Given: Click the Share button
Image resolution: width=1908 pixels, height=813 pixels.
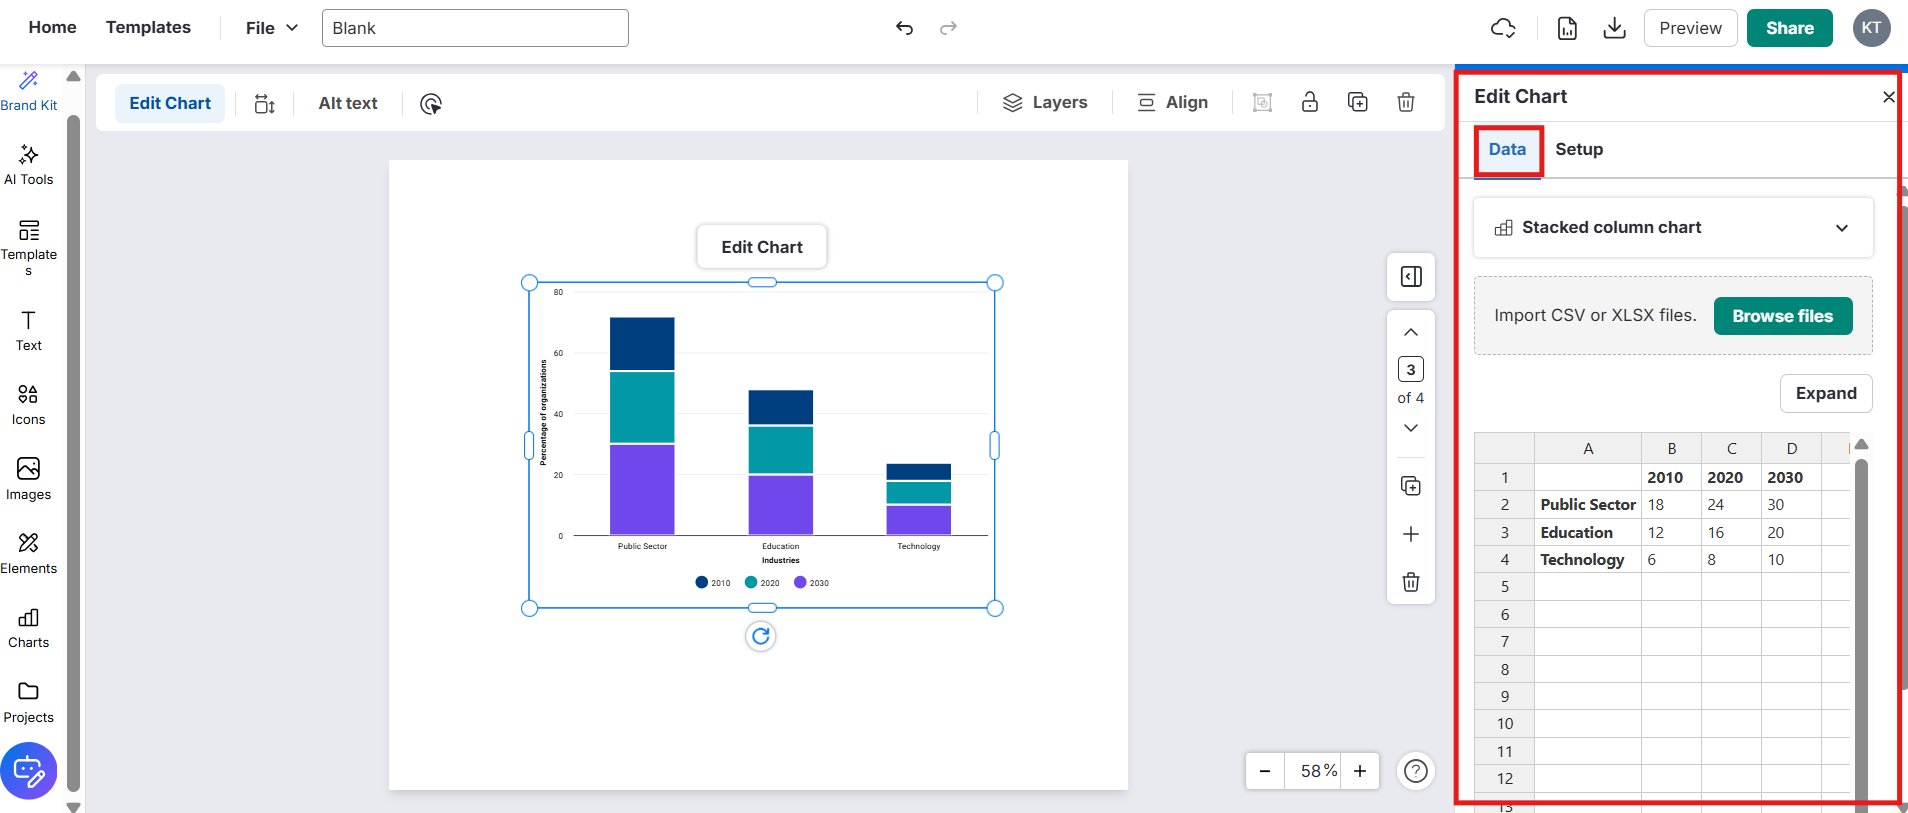Looking at the screenshot, I should [1789, 28].
